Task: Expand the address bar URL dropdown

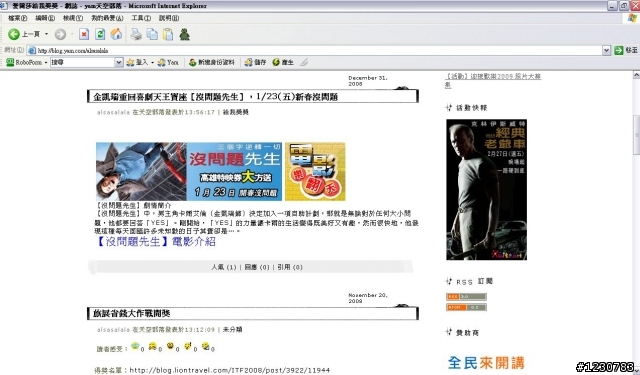Action: (607, 50)
